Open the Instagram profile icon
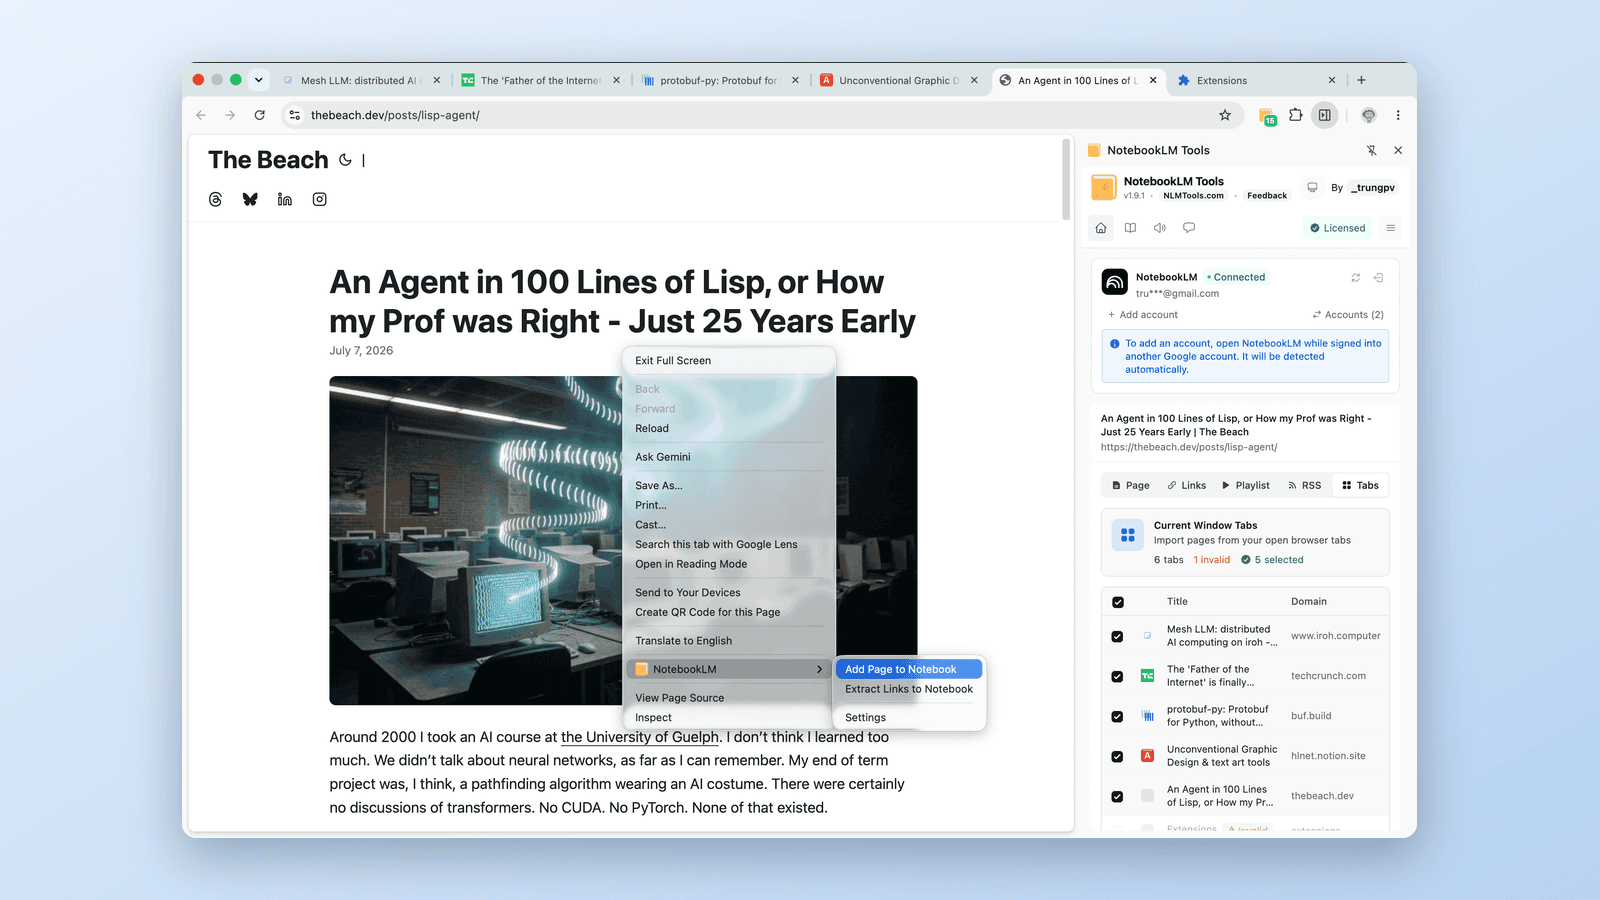1600x900 pixels. (x=320, y=199)
